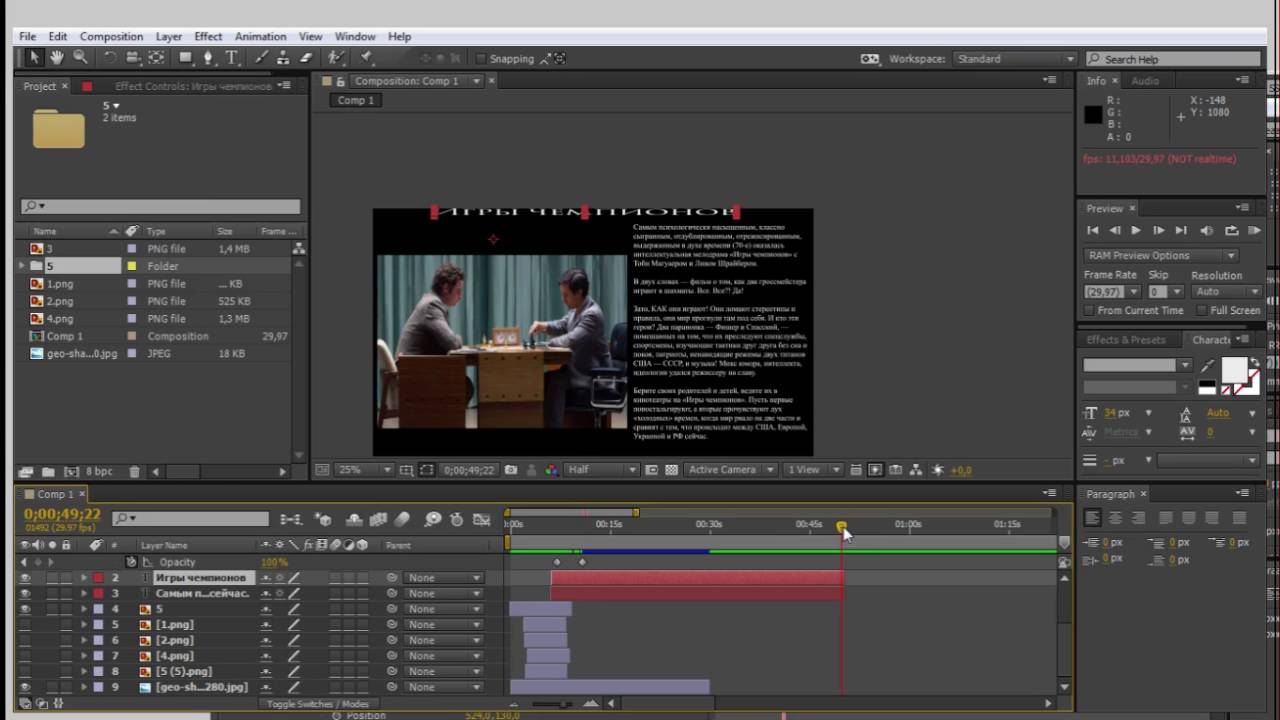The height and width of the screenshot is (720, 1280).
Task: Take a snapshot with the camera icon
Action: tap(511, 470)
